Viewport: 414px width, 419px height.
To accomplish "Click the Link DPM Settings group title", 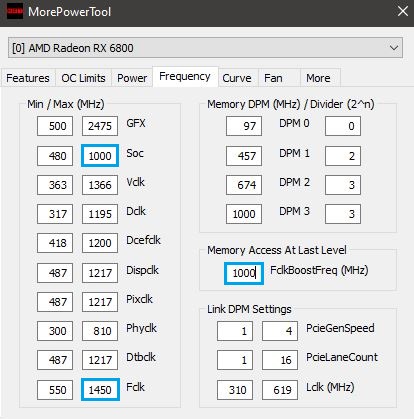I will pyautogui.click(x=249, y=309).
